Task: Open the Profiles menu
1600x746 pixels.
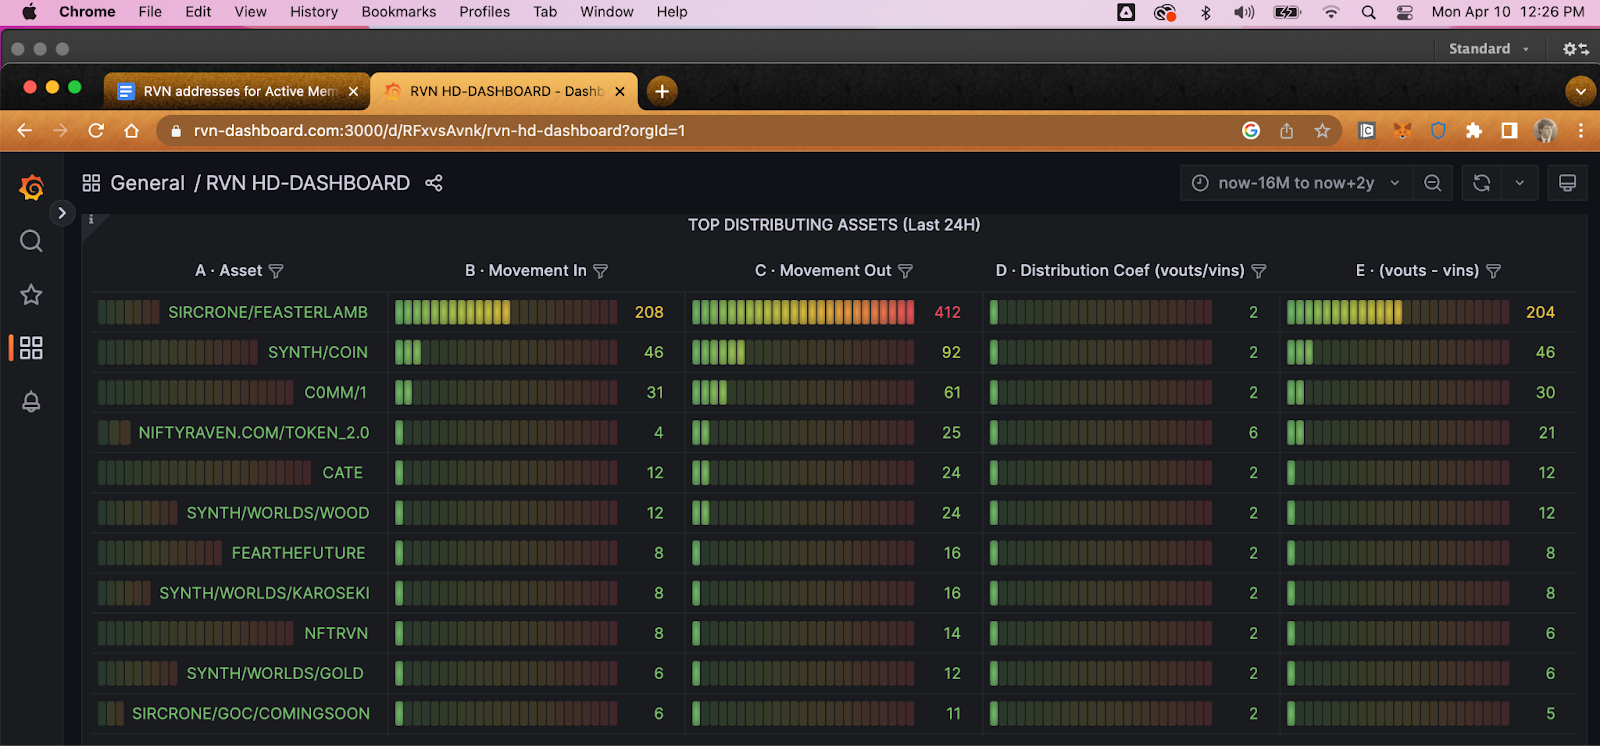Action: click(485, 12)
